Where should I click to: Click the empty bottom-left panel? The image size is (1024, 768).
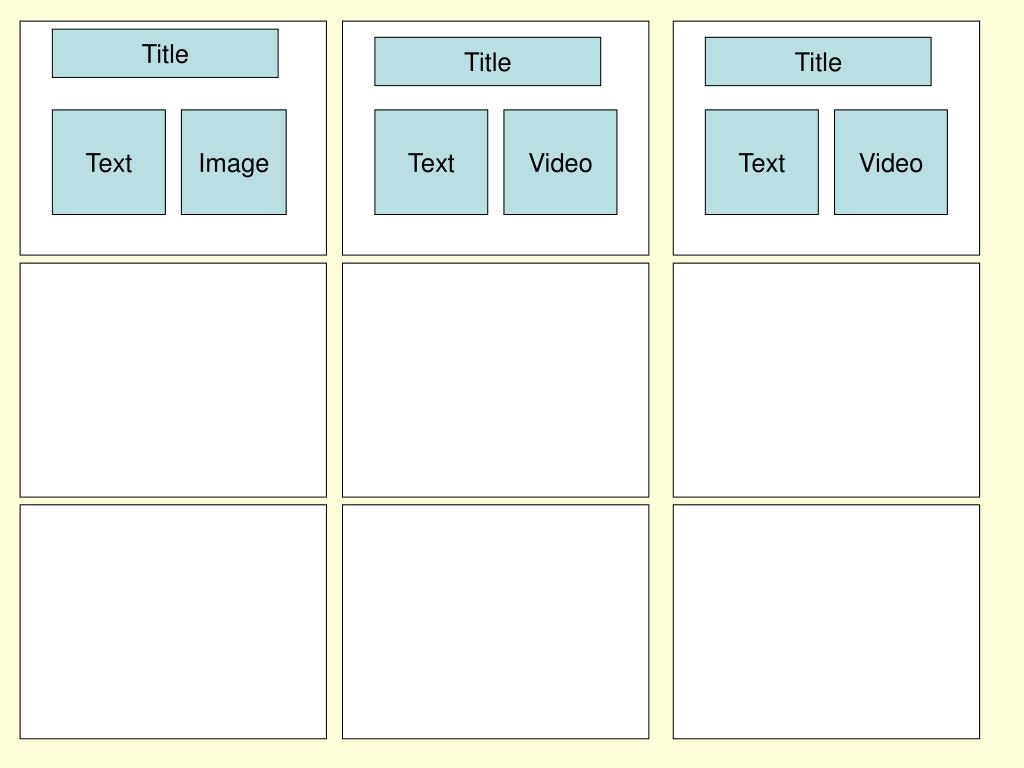(x=173, y=622)
